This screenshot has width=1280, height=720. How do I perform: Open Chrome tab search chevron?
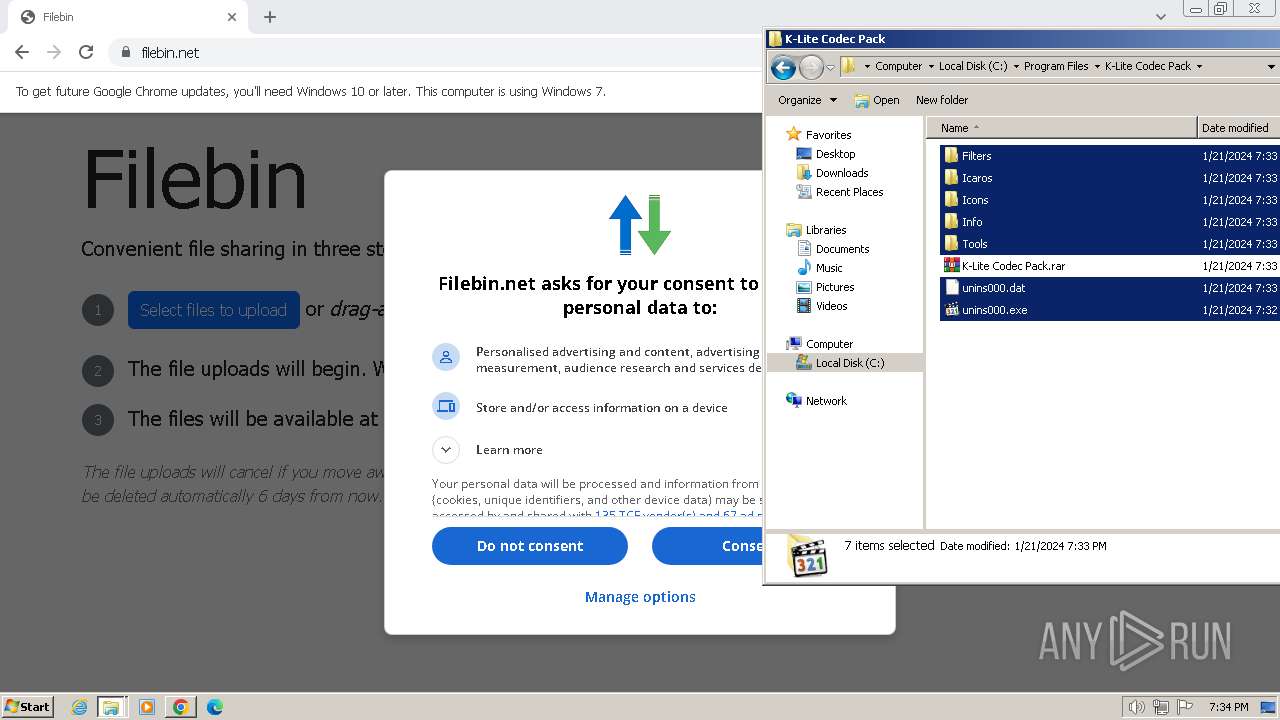pyautogui.click(x=1160, y=16)
